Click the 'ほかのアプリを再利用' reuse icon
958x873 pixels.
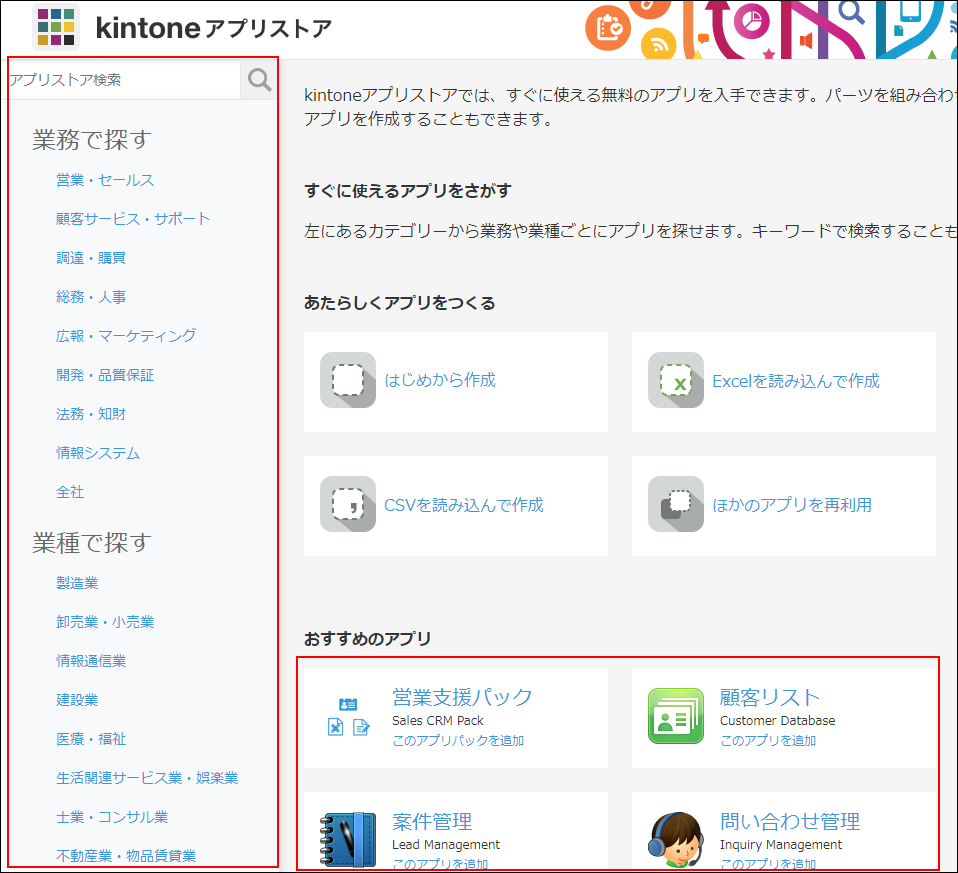(676, 504)
